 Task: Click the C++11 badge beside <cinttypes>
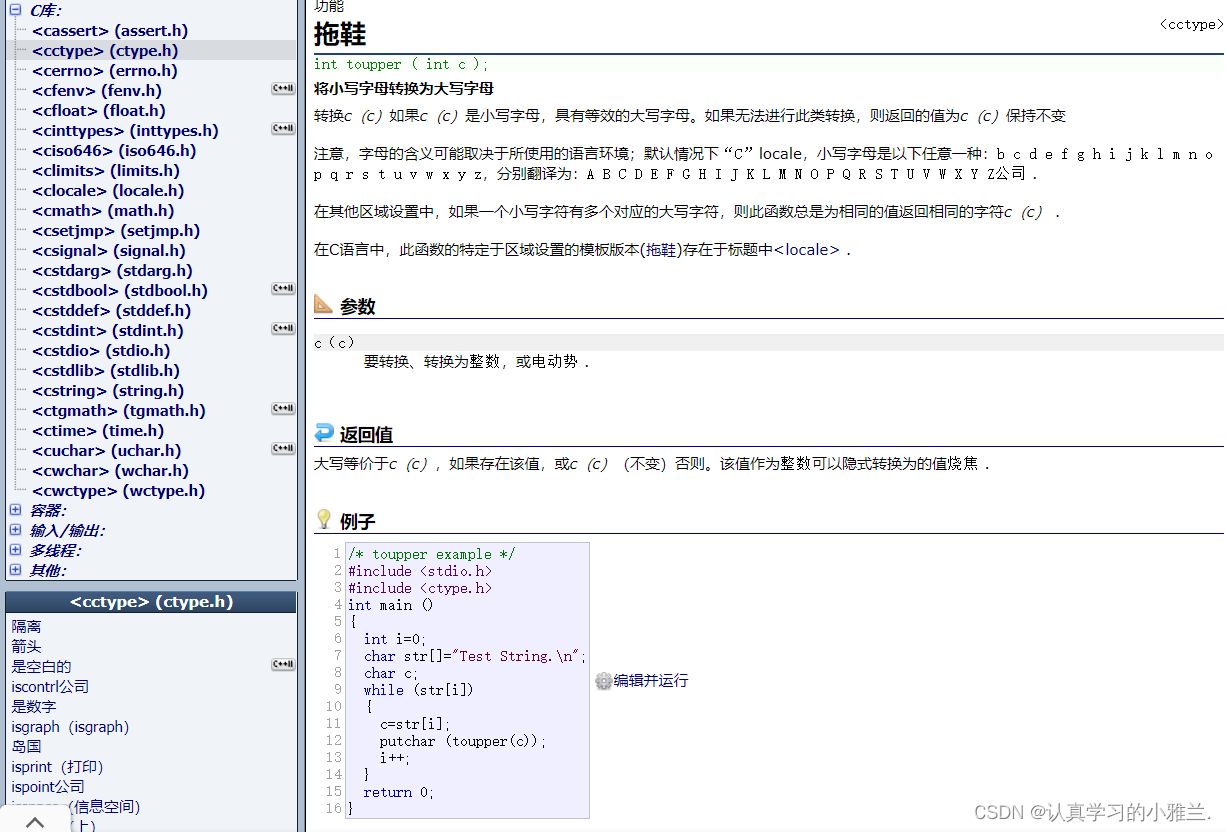(x=283, y=129)
